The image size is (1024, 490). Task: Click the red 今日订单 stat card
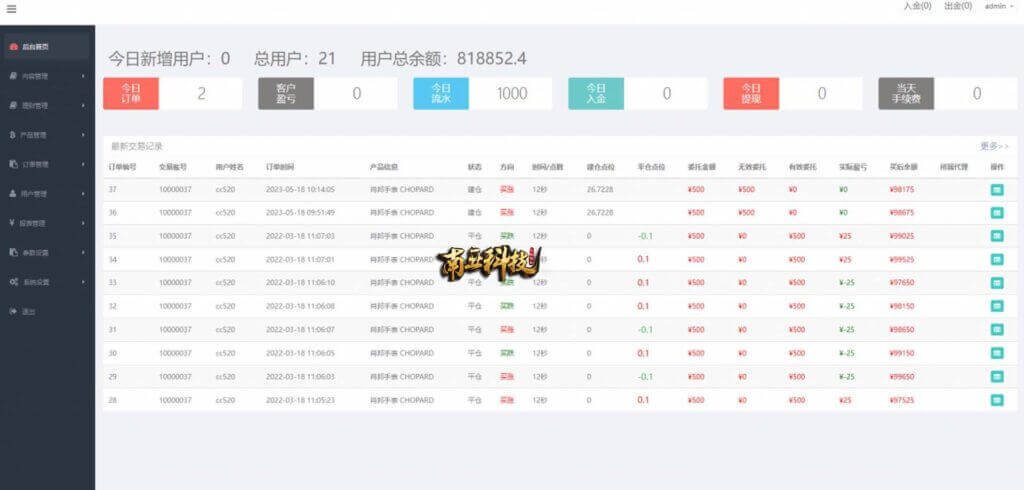pos(130,94)
